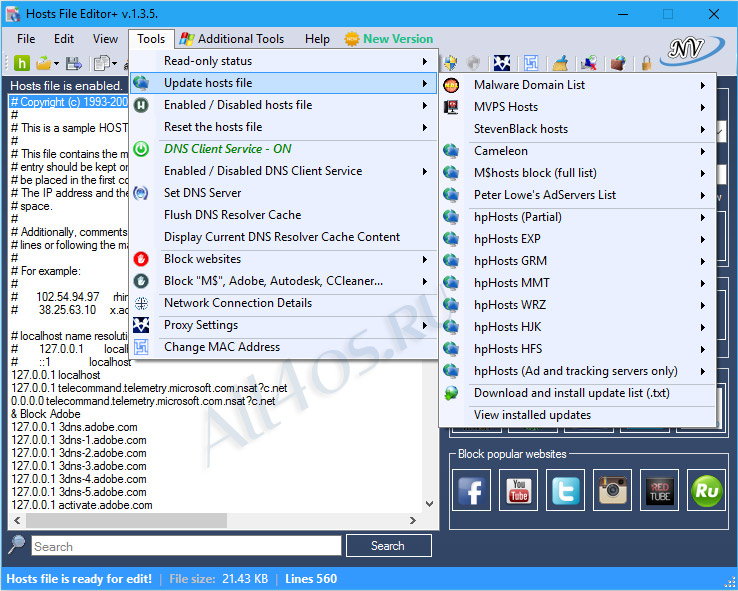
Task: Click the MVPS Hosts computer icon
Action: click(x=451, y=107)
